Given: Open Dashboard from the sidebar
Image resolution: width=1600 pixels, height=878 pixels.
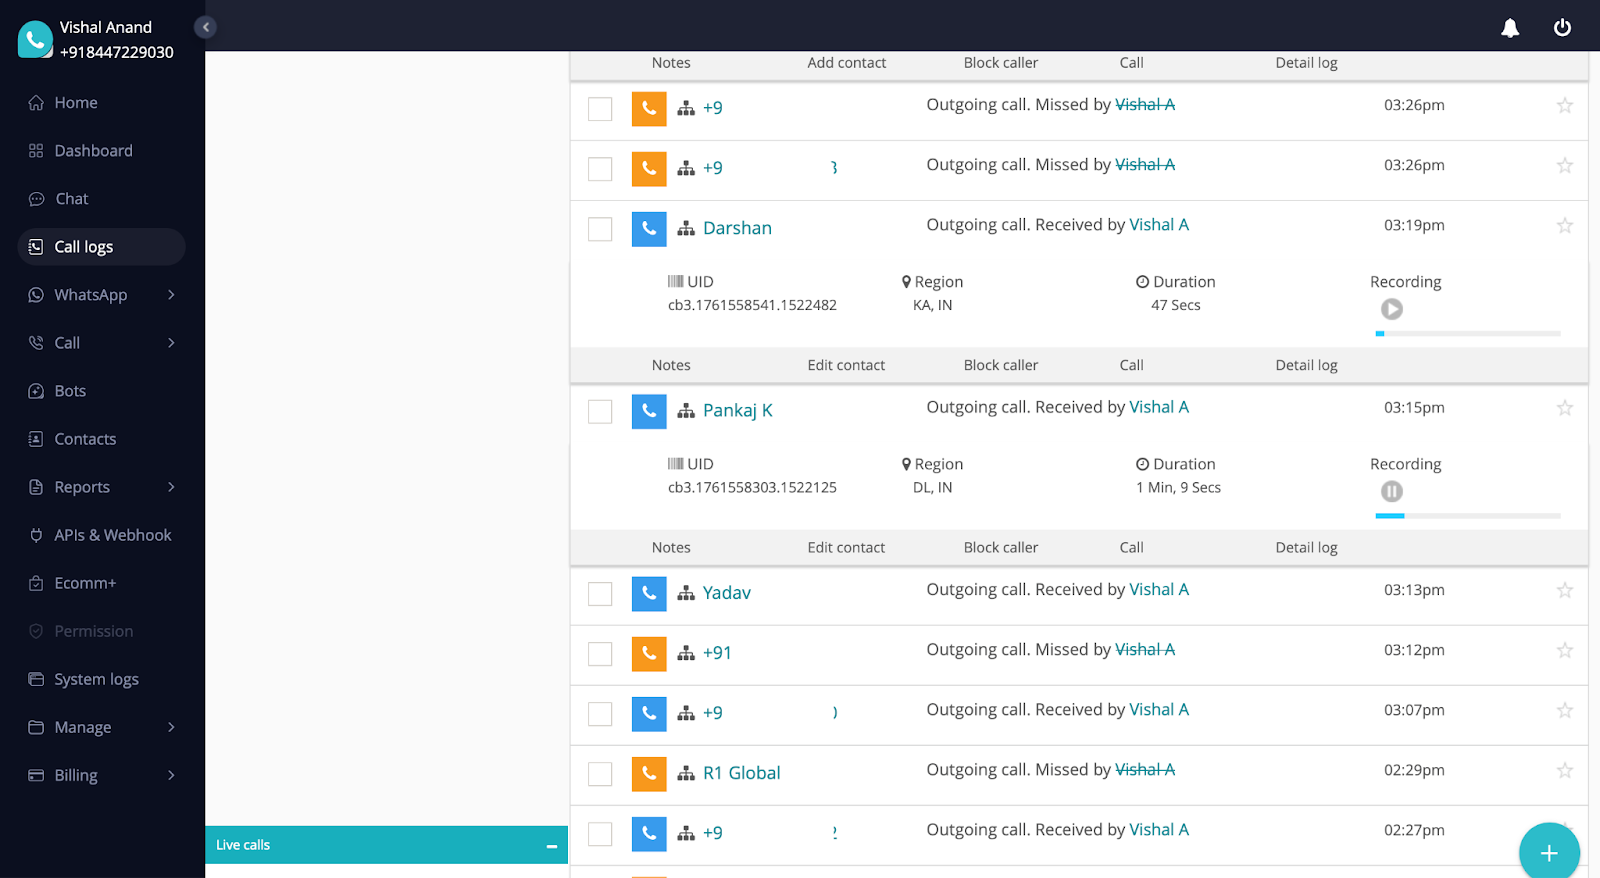Looking at the screenshot, I should (93, 151).
